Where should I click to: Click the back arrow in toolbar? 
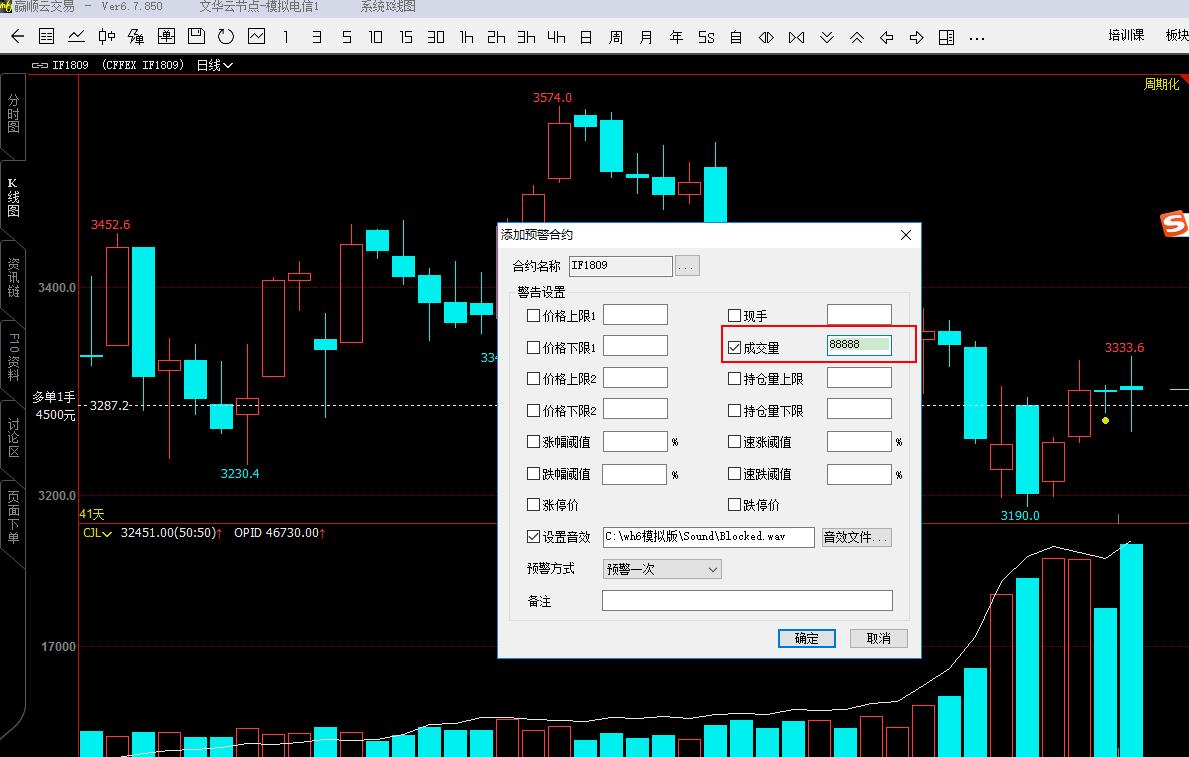(17, 37)
